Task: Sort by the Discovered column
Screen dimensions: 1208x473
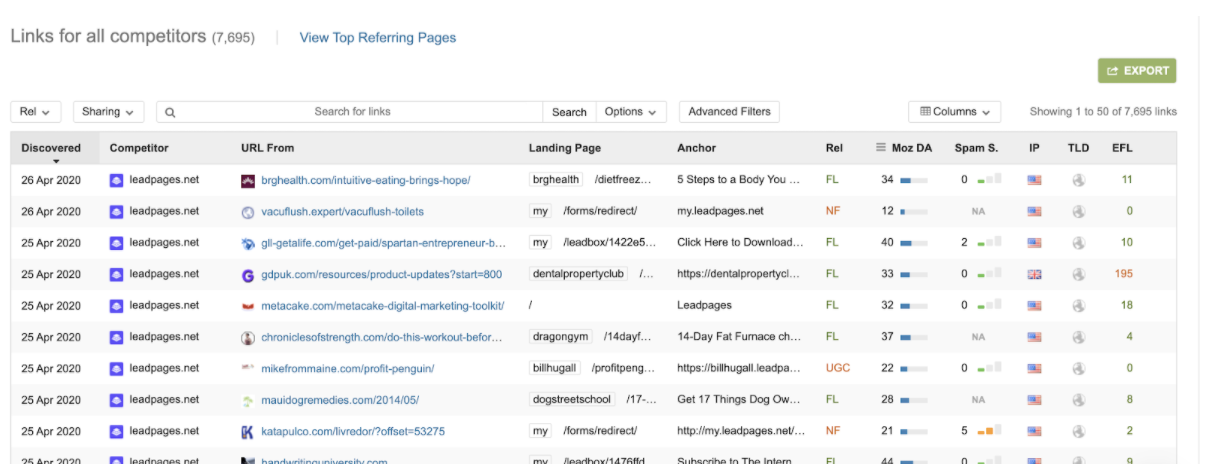Action: click(x=51, y=148)
